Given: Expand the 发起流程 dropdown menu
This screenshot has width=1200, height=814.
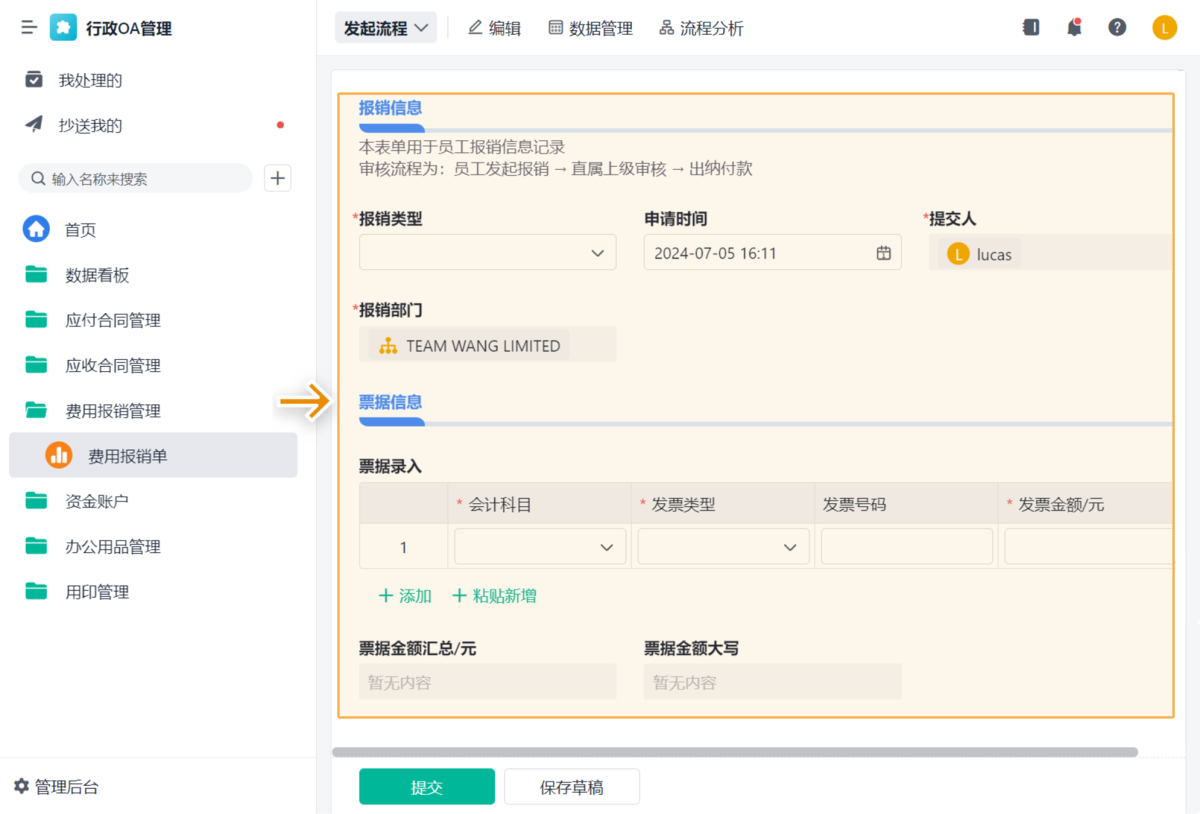Looking at the screenshot, I should [x=386, y=28].
